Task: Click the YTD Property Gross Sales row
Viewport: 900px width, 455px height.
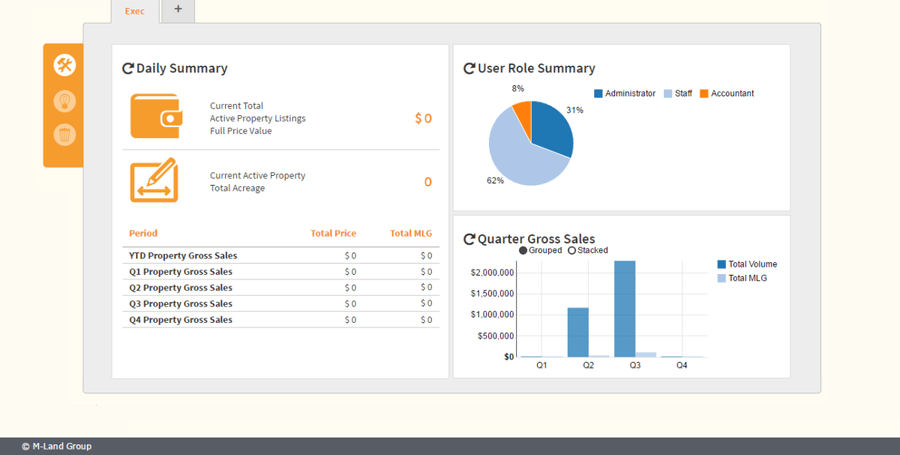Action: point(183,256)
